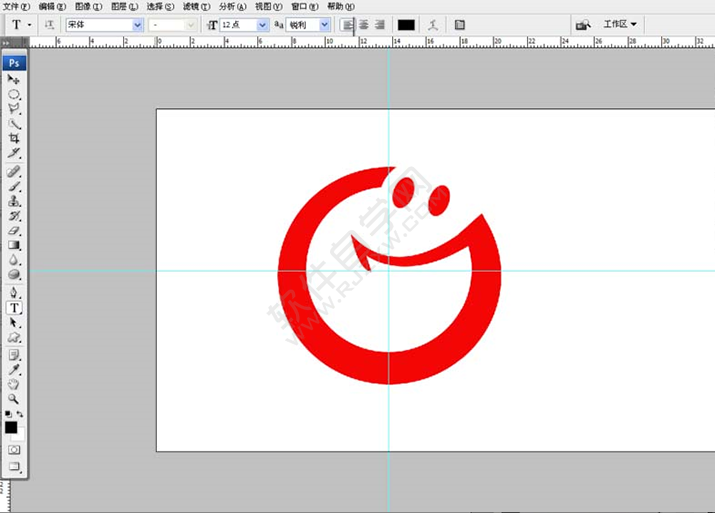This screenshot has width=715, height=513.
Task: Expand the font size dropdown 12点
Action: (x=244, y=24)
